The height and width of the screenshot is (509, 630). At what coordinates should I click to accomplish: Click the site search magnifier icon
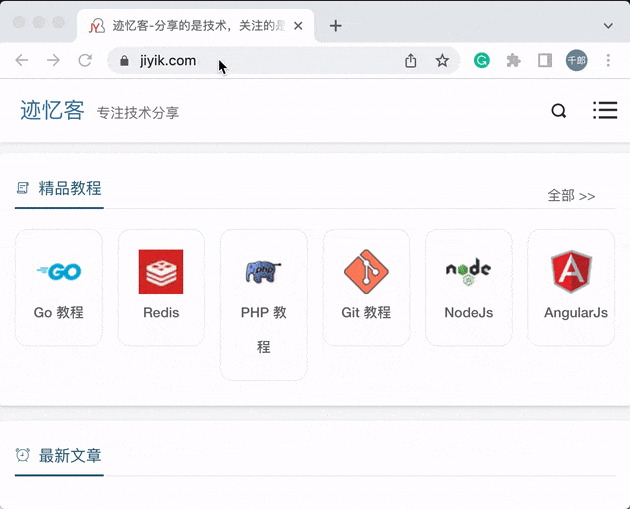pos(558,110)
